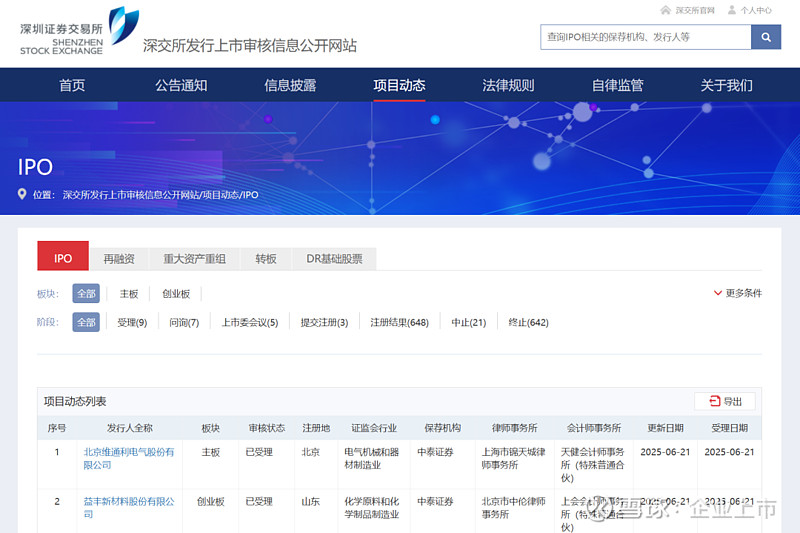Click the 化学原料和化学制品制造业 cell
Viewport: 800px width, 533px height.
click(371, 508)
